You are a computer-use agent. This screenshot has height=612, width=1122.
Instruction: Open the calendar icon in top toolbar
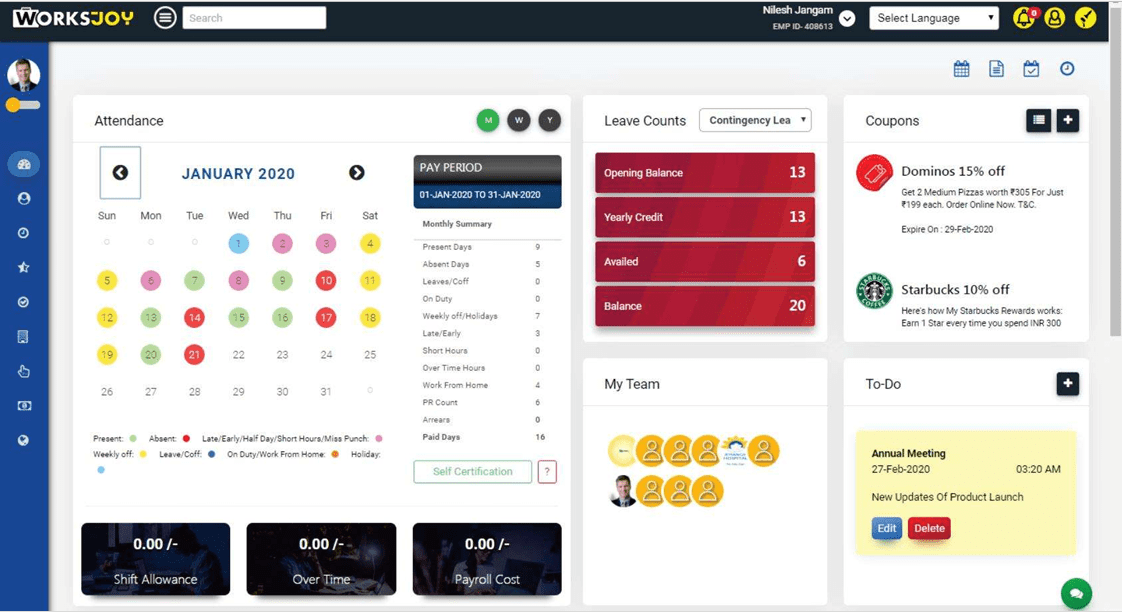tap(961, 69)
